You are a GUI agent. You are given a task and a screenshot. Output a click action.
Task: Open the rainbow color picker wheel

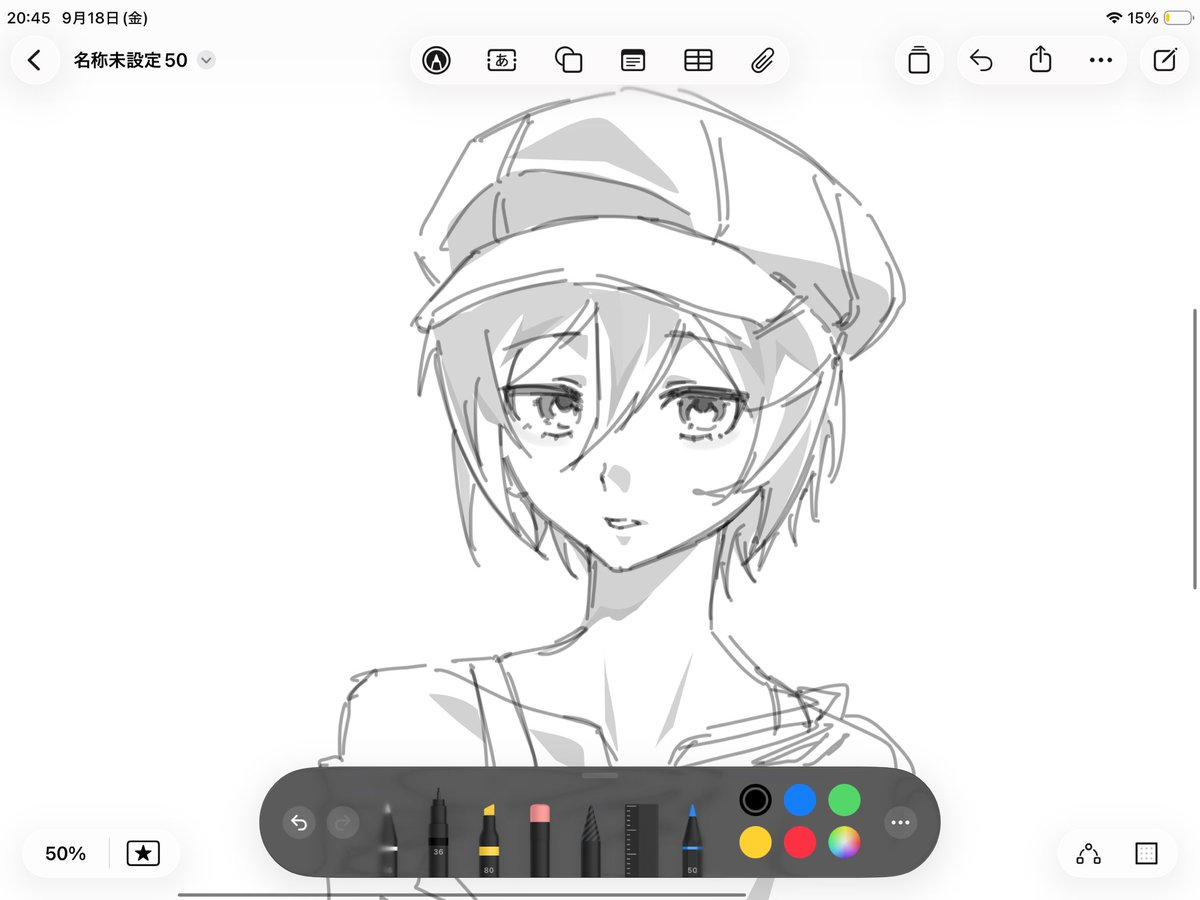(845, 843)
